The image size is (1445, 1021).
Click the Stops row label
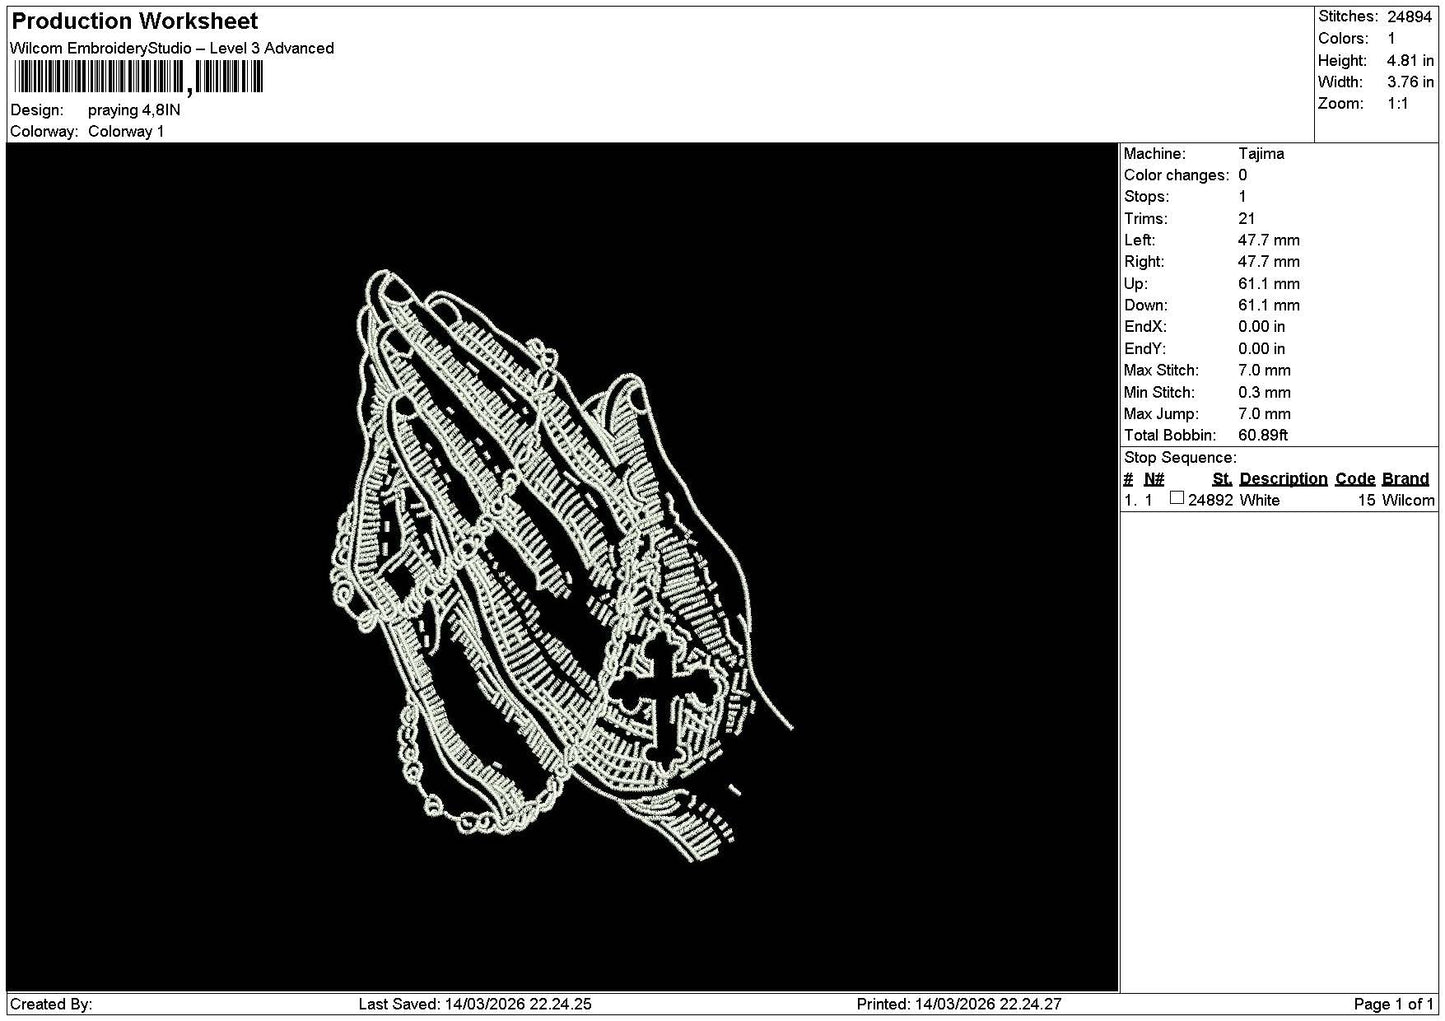(x=1145, y=197)
